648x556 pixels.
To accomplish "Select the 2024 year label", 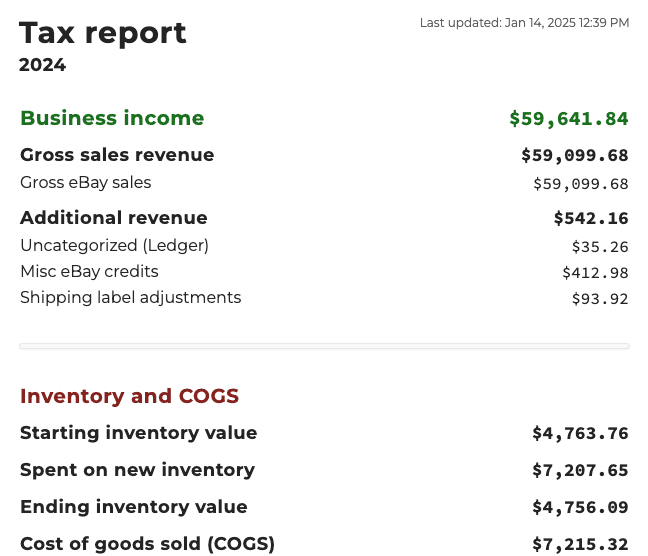I will [42, 65].
